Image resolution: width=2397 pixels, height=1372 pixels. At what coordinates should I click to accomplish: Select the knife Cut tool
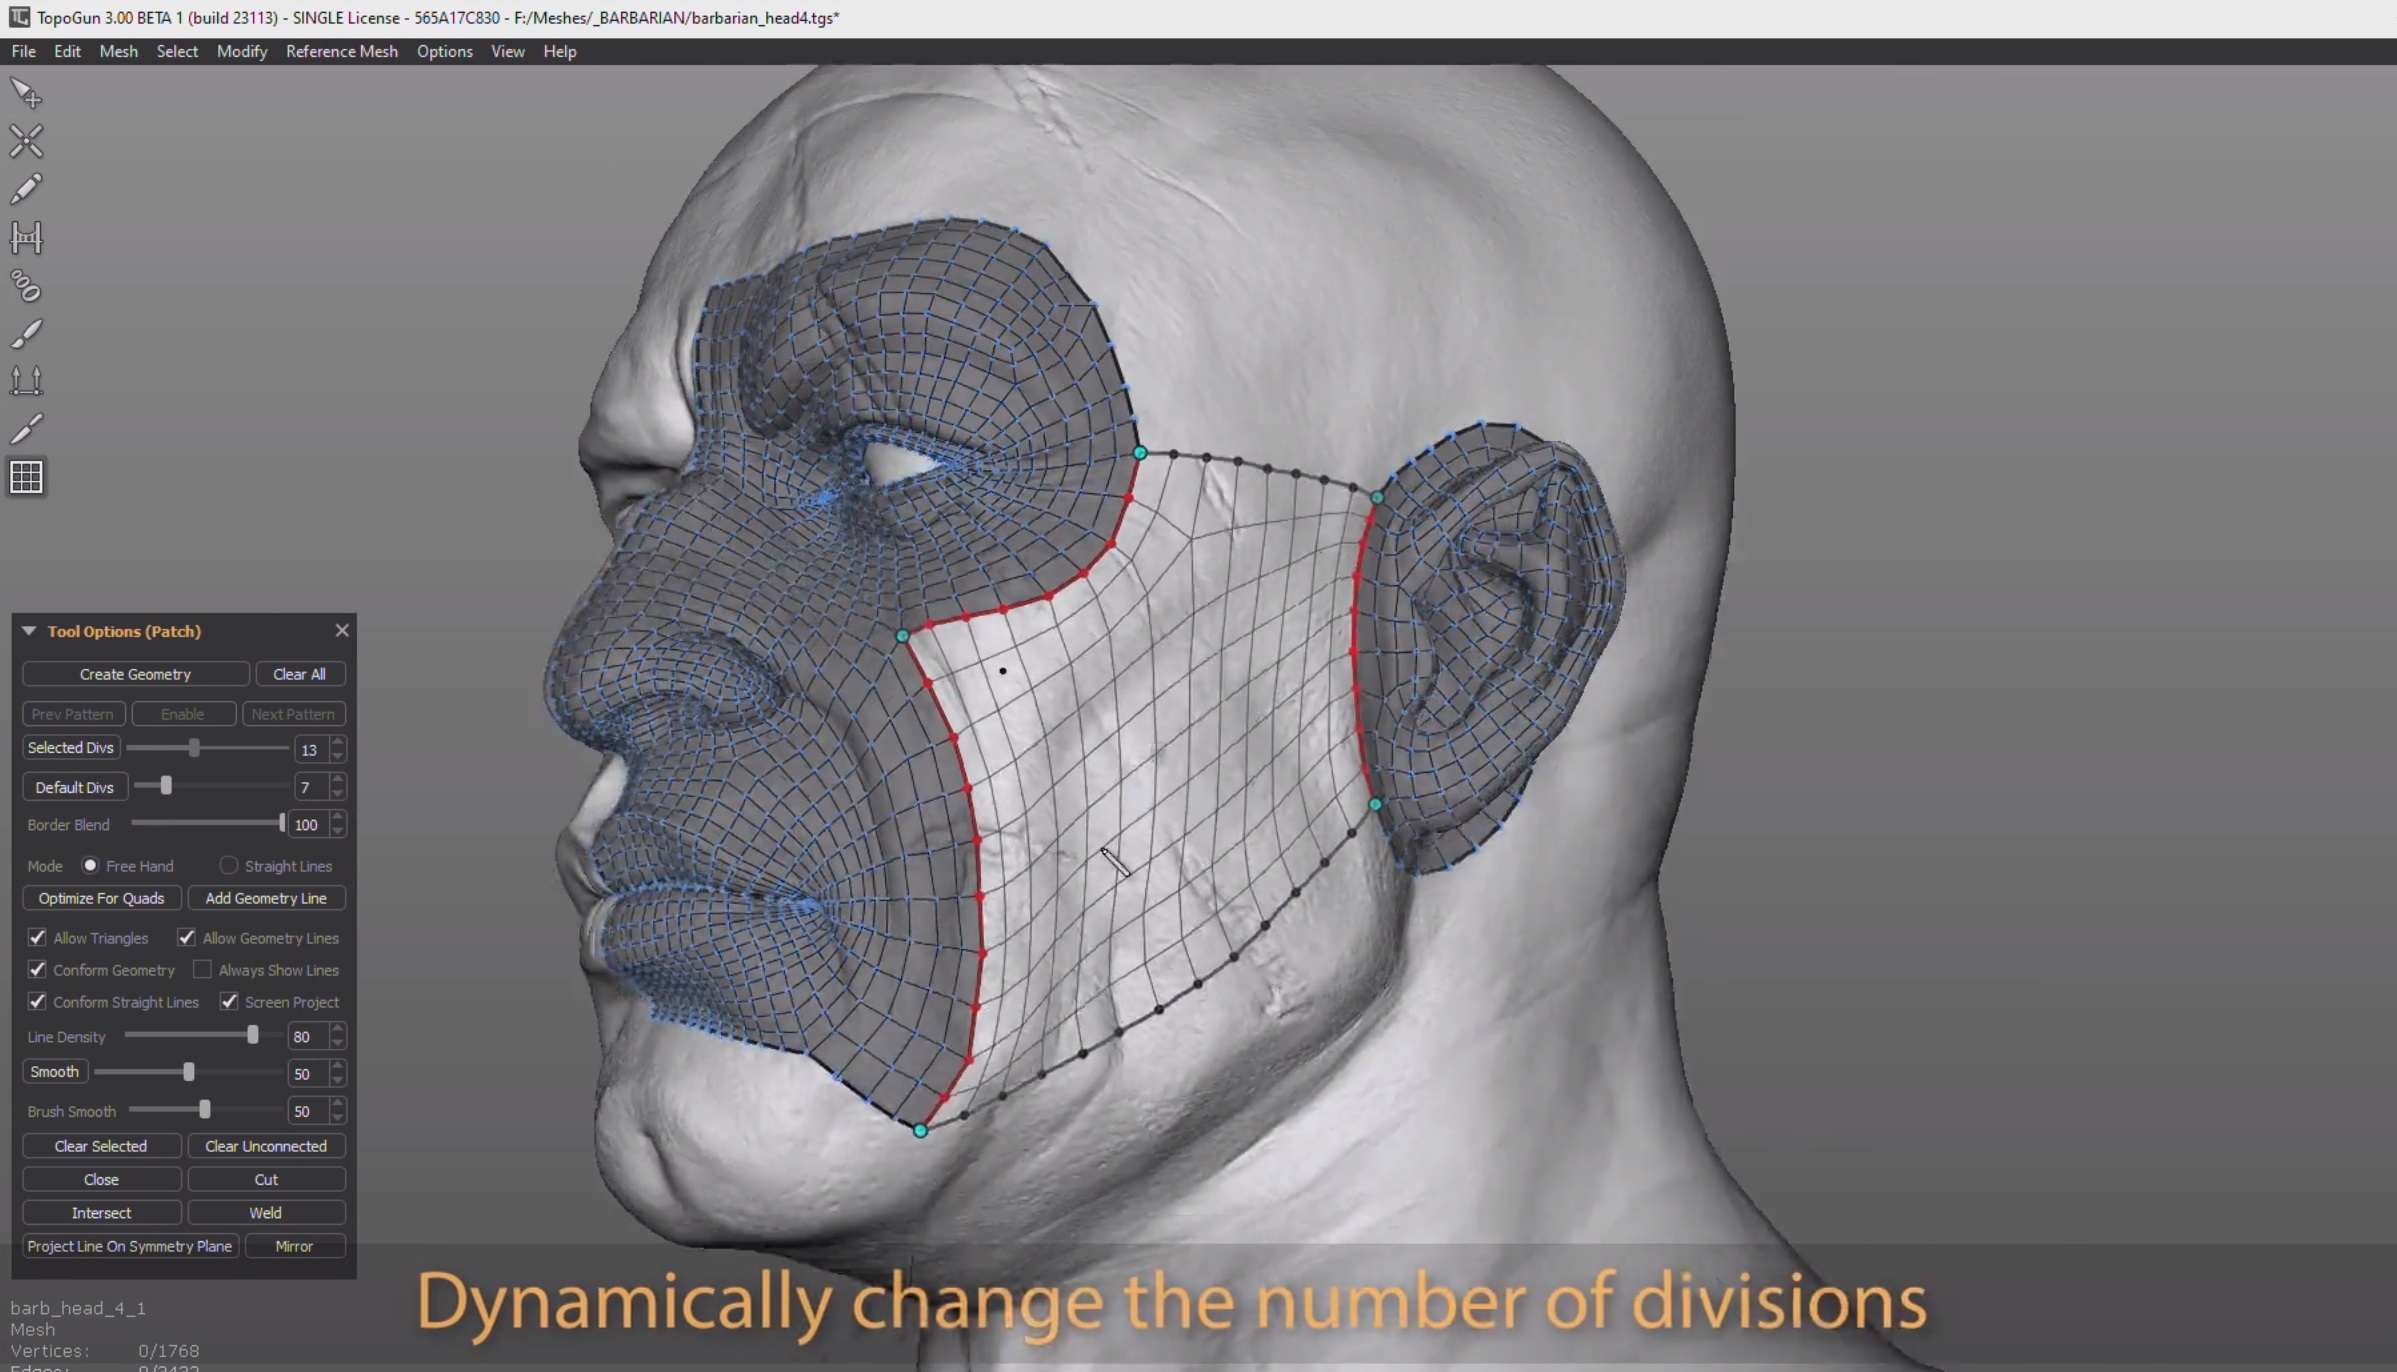point(26,429)
